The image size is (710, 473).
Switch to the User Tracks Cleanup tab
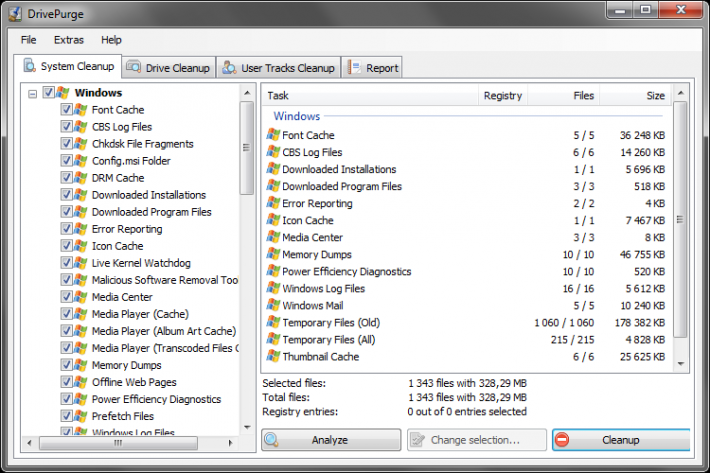point(279,67)
